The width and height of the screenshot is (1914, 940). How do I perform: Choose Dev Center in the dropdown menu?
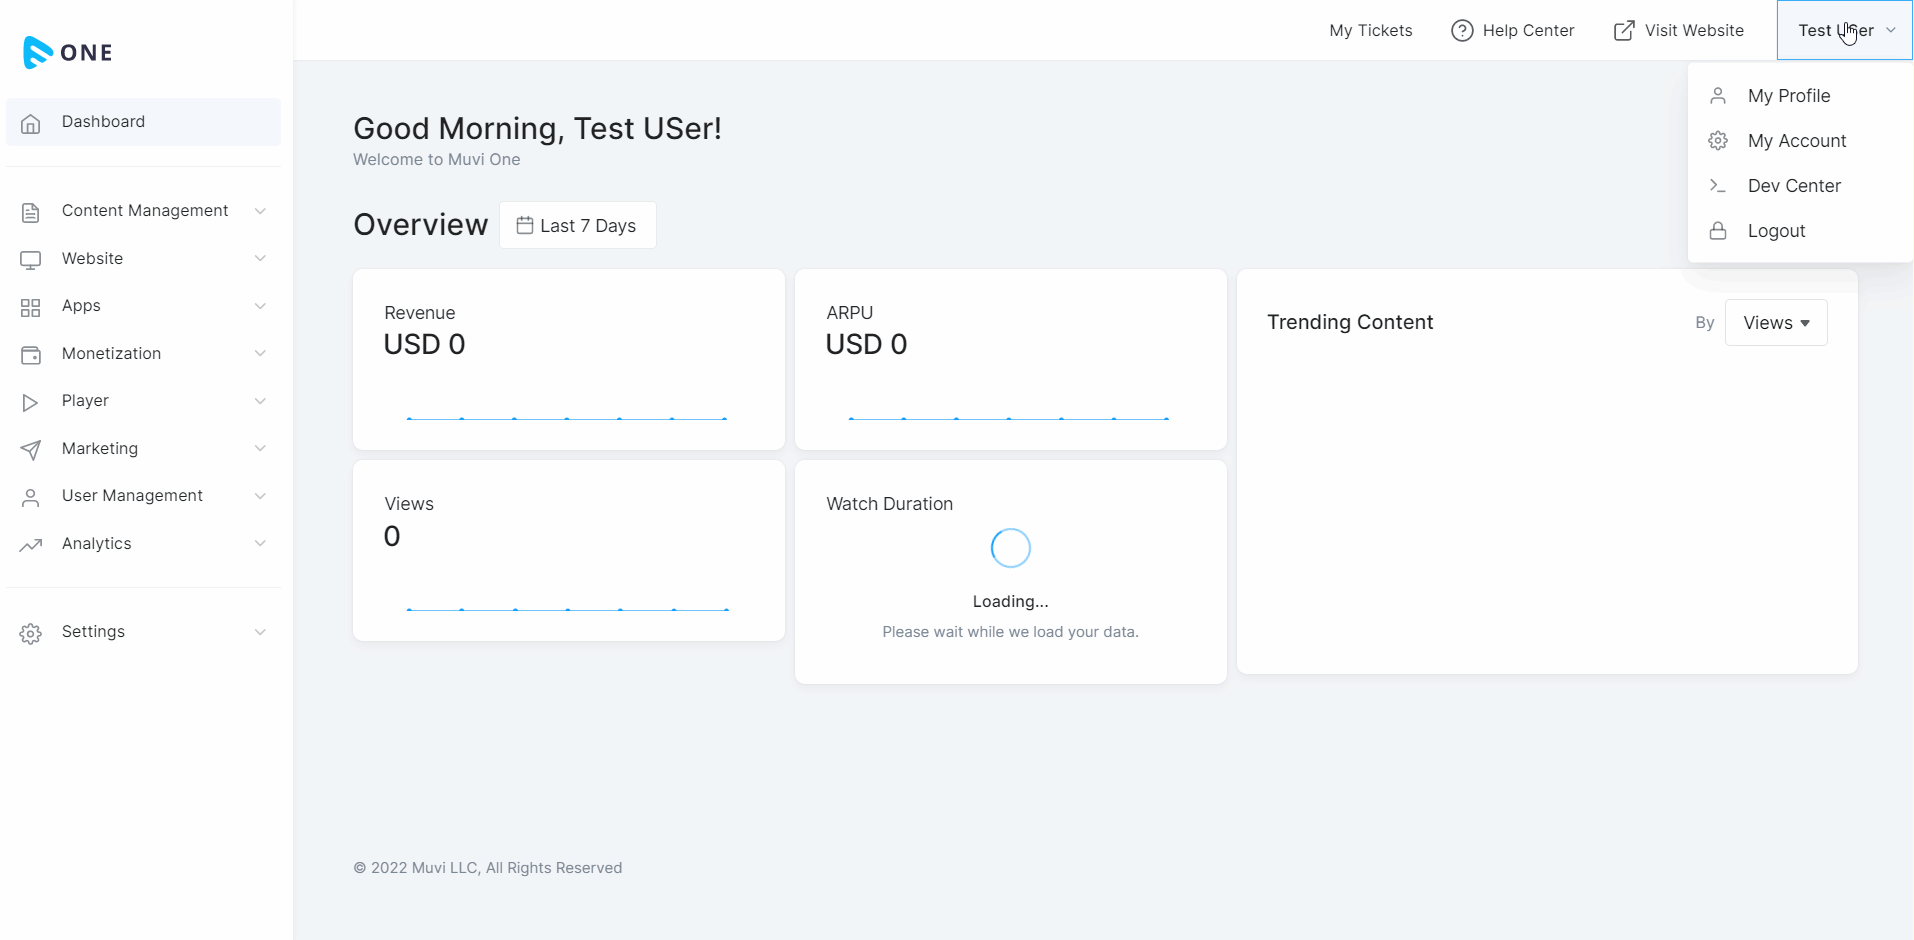pos(1793,186)
